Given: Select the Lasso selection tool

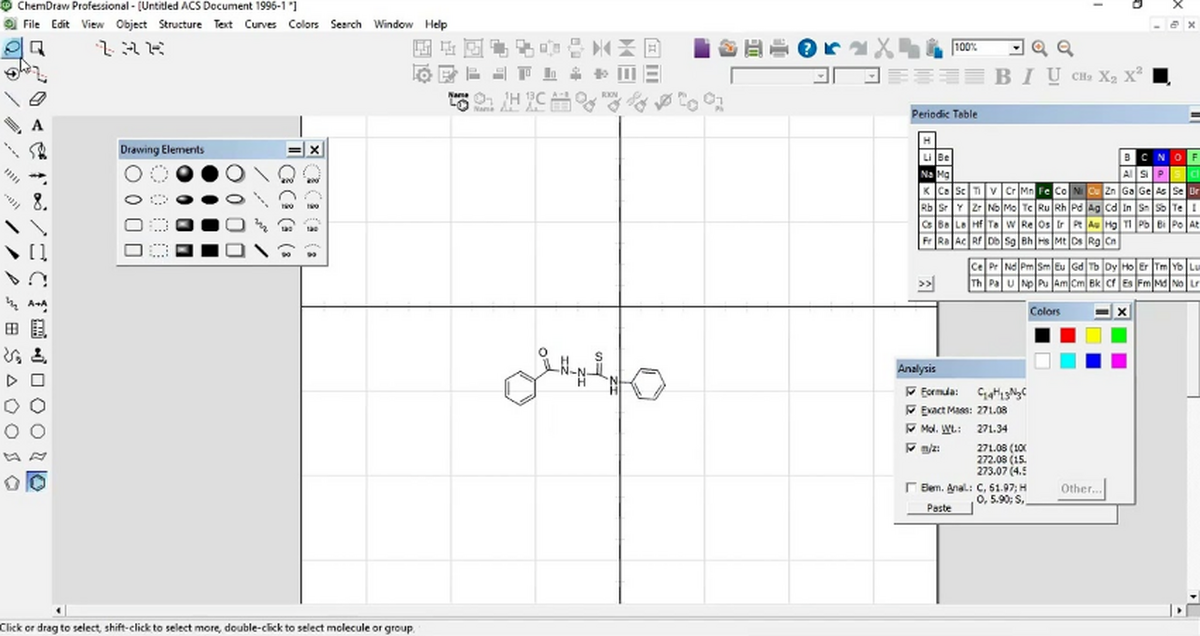Looking at the screenshot, I should tap(12, 47).
